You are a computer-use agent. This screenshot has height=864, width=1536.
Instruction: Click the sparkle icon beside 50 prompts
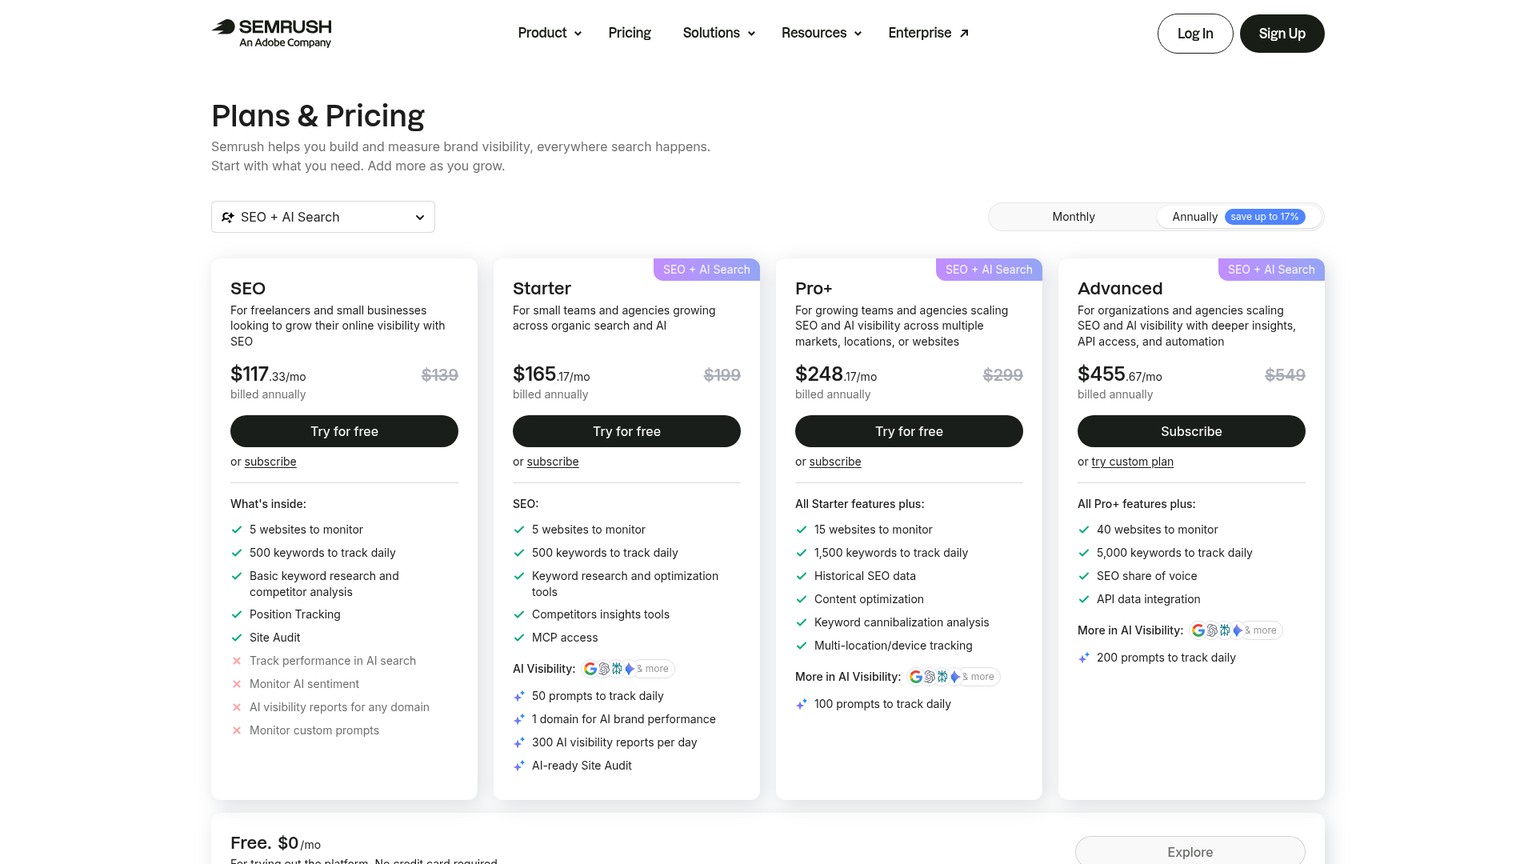coord(519,696)
